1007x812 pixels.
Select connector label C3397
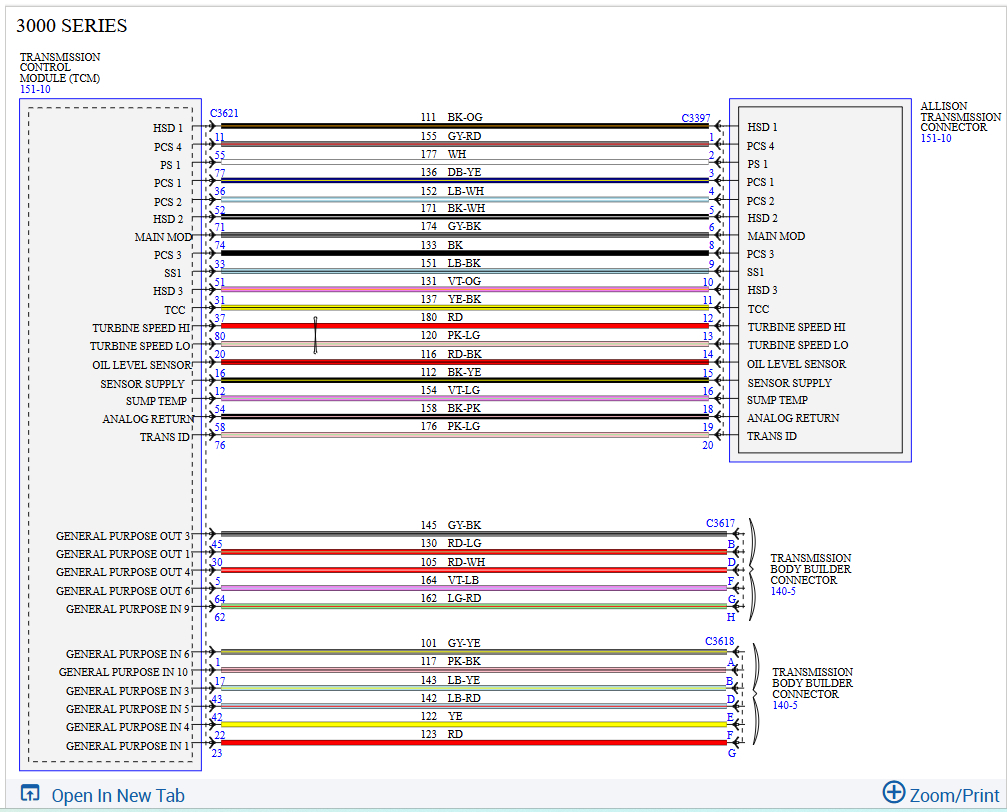(696, 118)
